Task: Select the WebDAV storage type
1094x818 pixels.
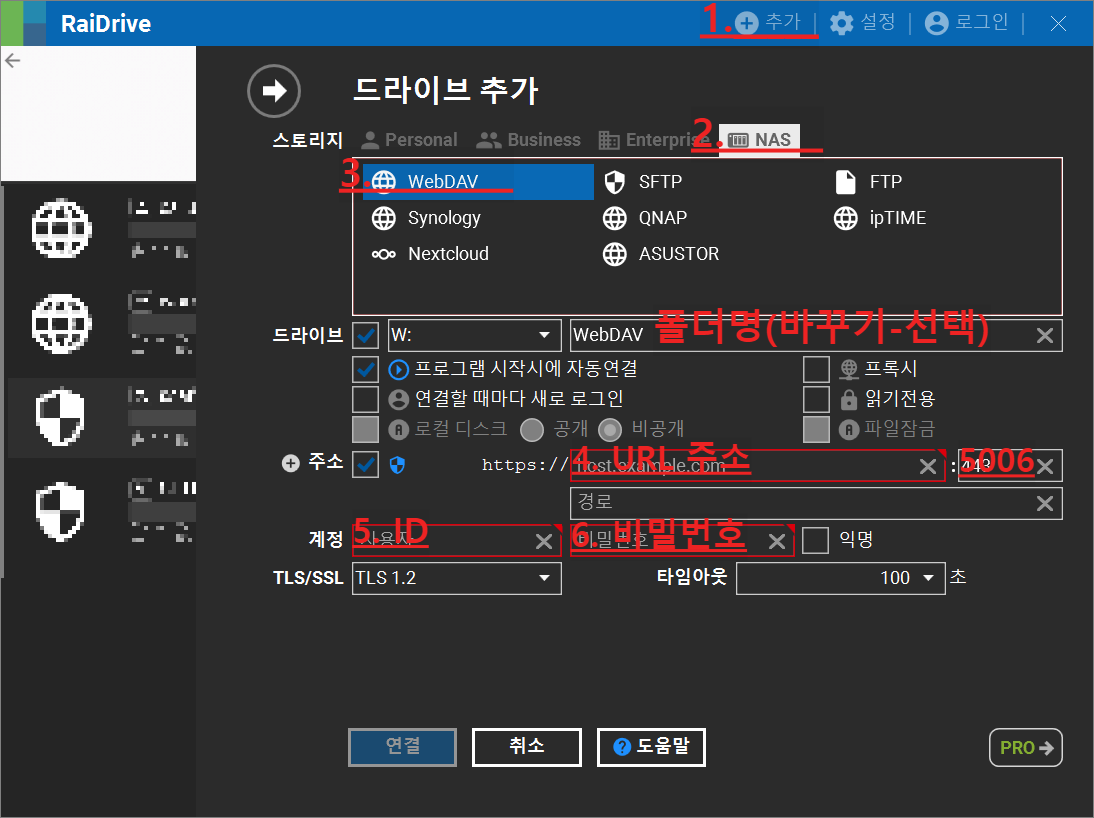Action: coord(478,181)
